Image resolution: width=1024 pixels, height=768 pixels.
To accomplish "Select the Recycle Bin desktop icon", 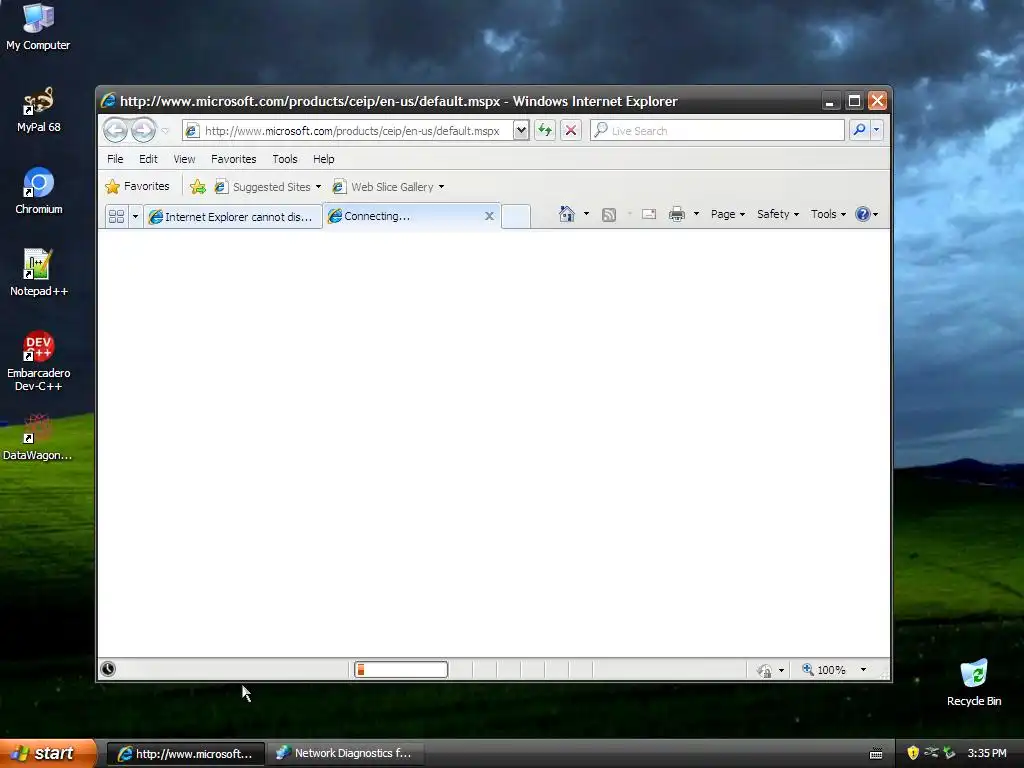I will point(974,683).
